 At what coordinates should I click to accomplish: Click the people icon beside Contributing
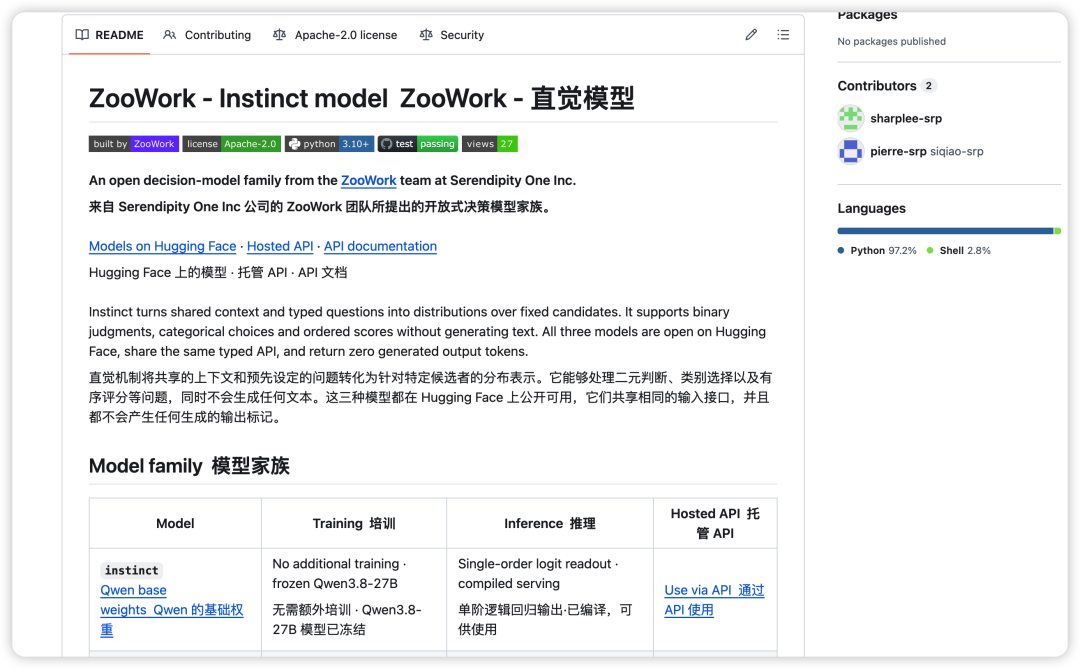(169, 34)
